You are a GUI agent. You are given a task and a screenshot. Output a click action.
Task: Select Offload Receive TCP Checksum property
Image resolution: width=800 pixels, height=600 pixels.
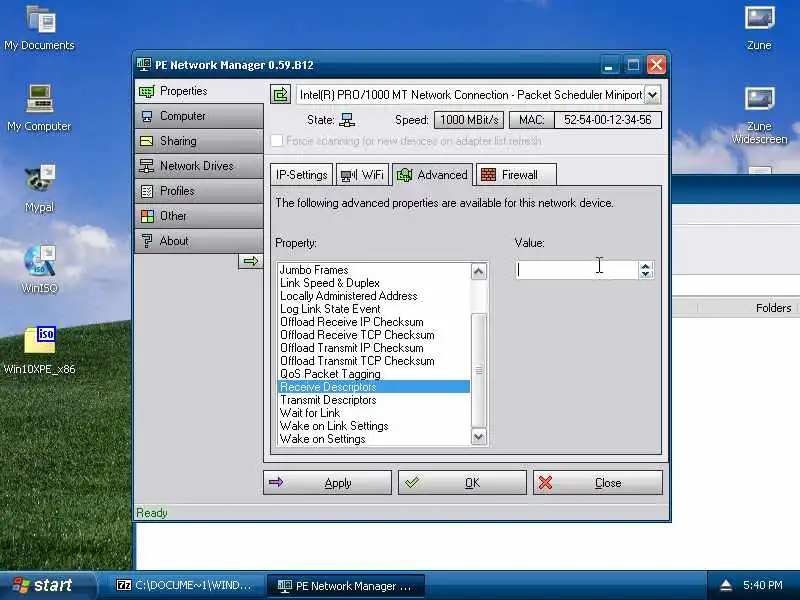pos(373,335)
